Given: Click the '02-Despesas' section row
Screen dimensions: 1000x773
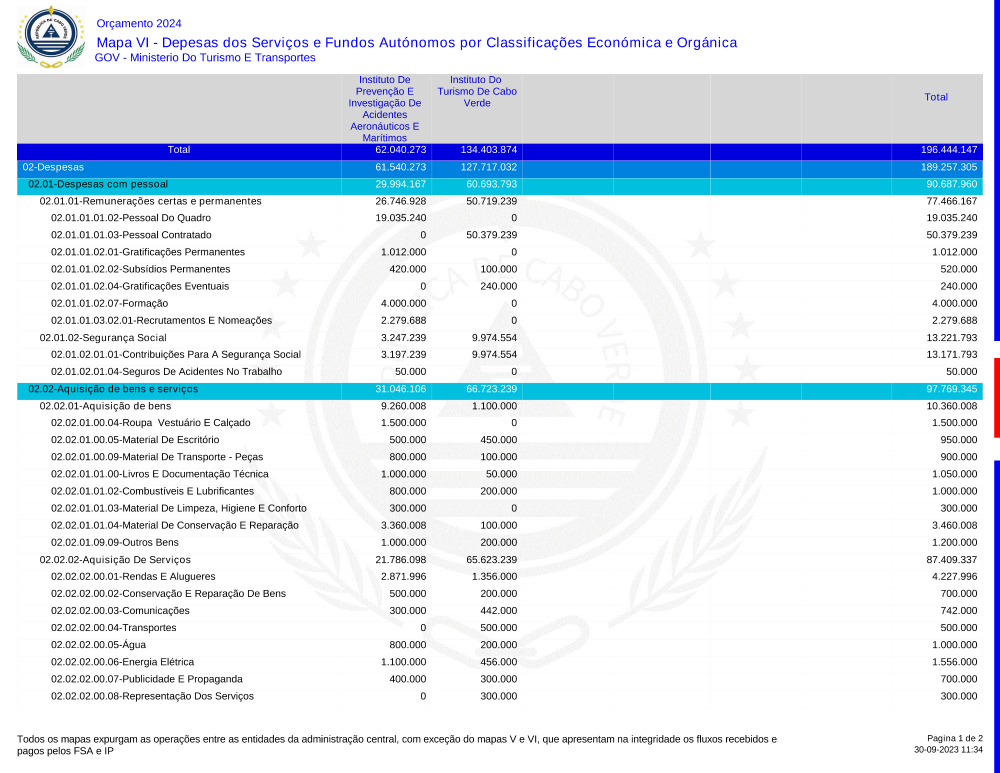Looking at the screenshot, I should pos(53,167).
